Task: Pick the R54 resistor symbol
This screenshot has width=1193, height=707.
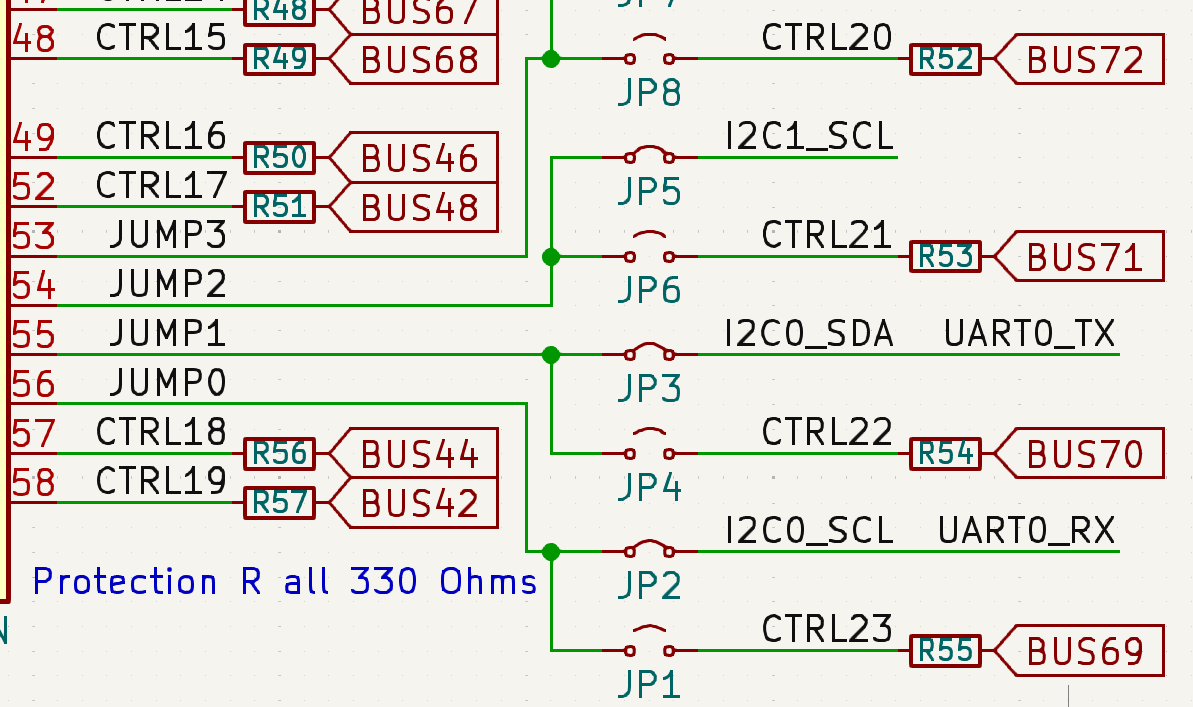Action: pos(946,454)
